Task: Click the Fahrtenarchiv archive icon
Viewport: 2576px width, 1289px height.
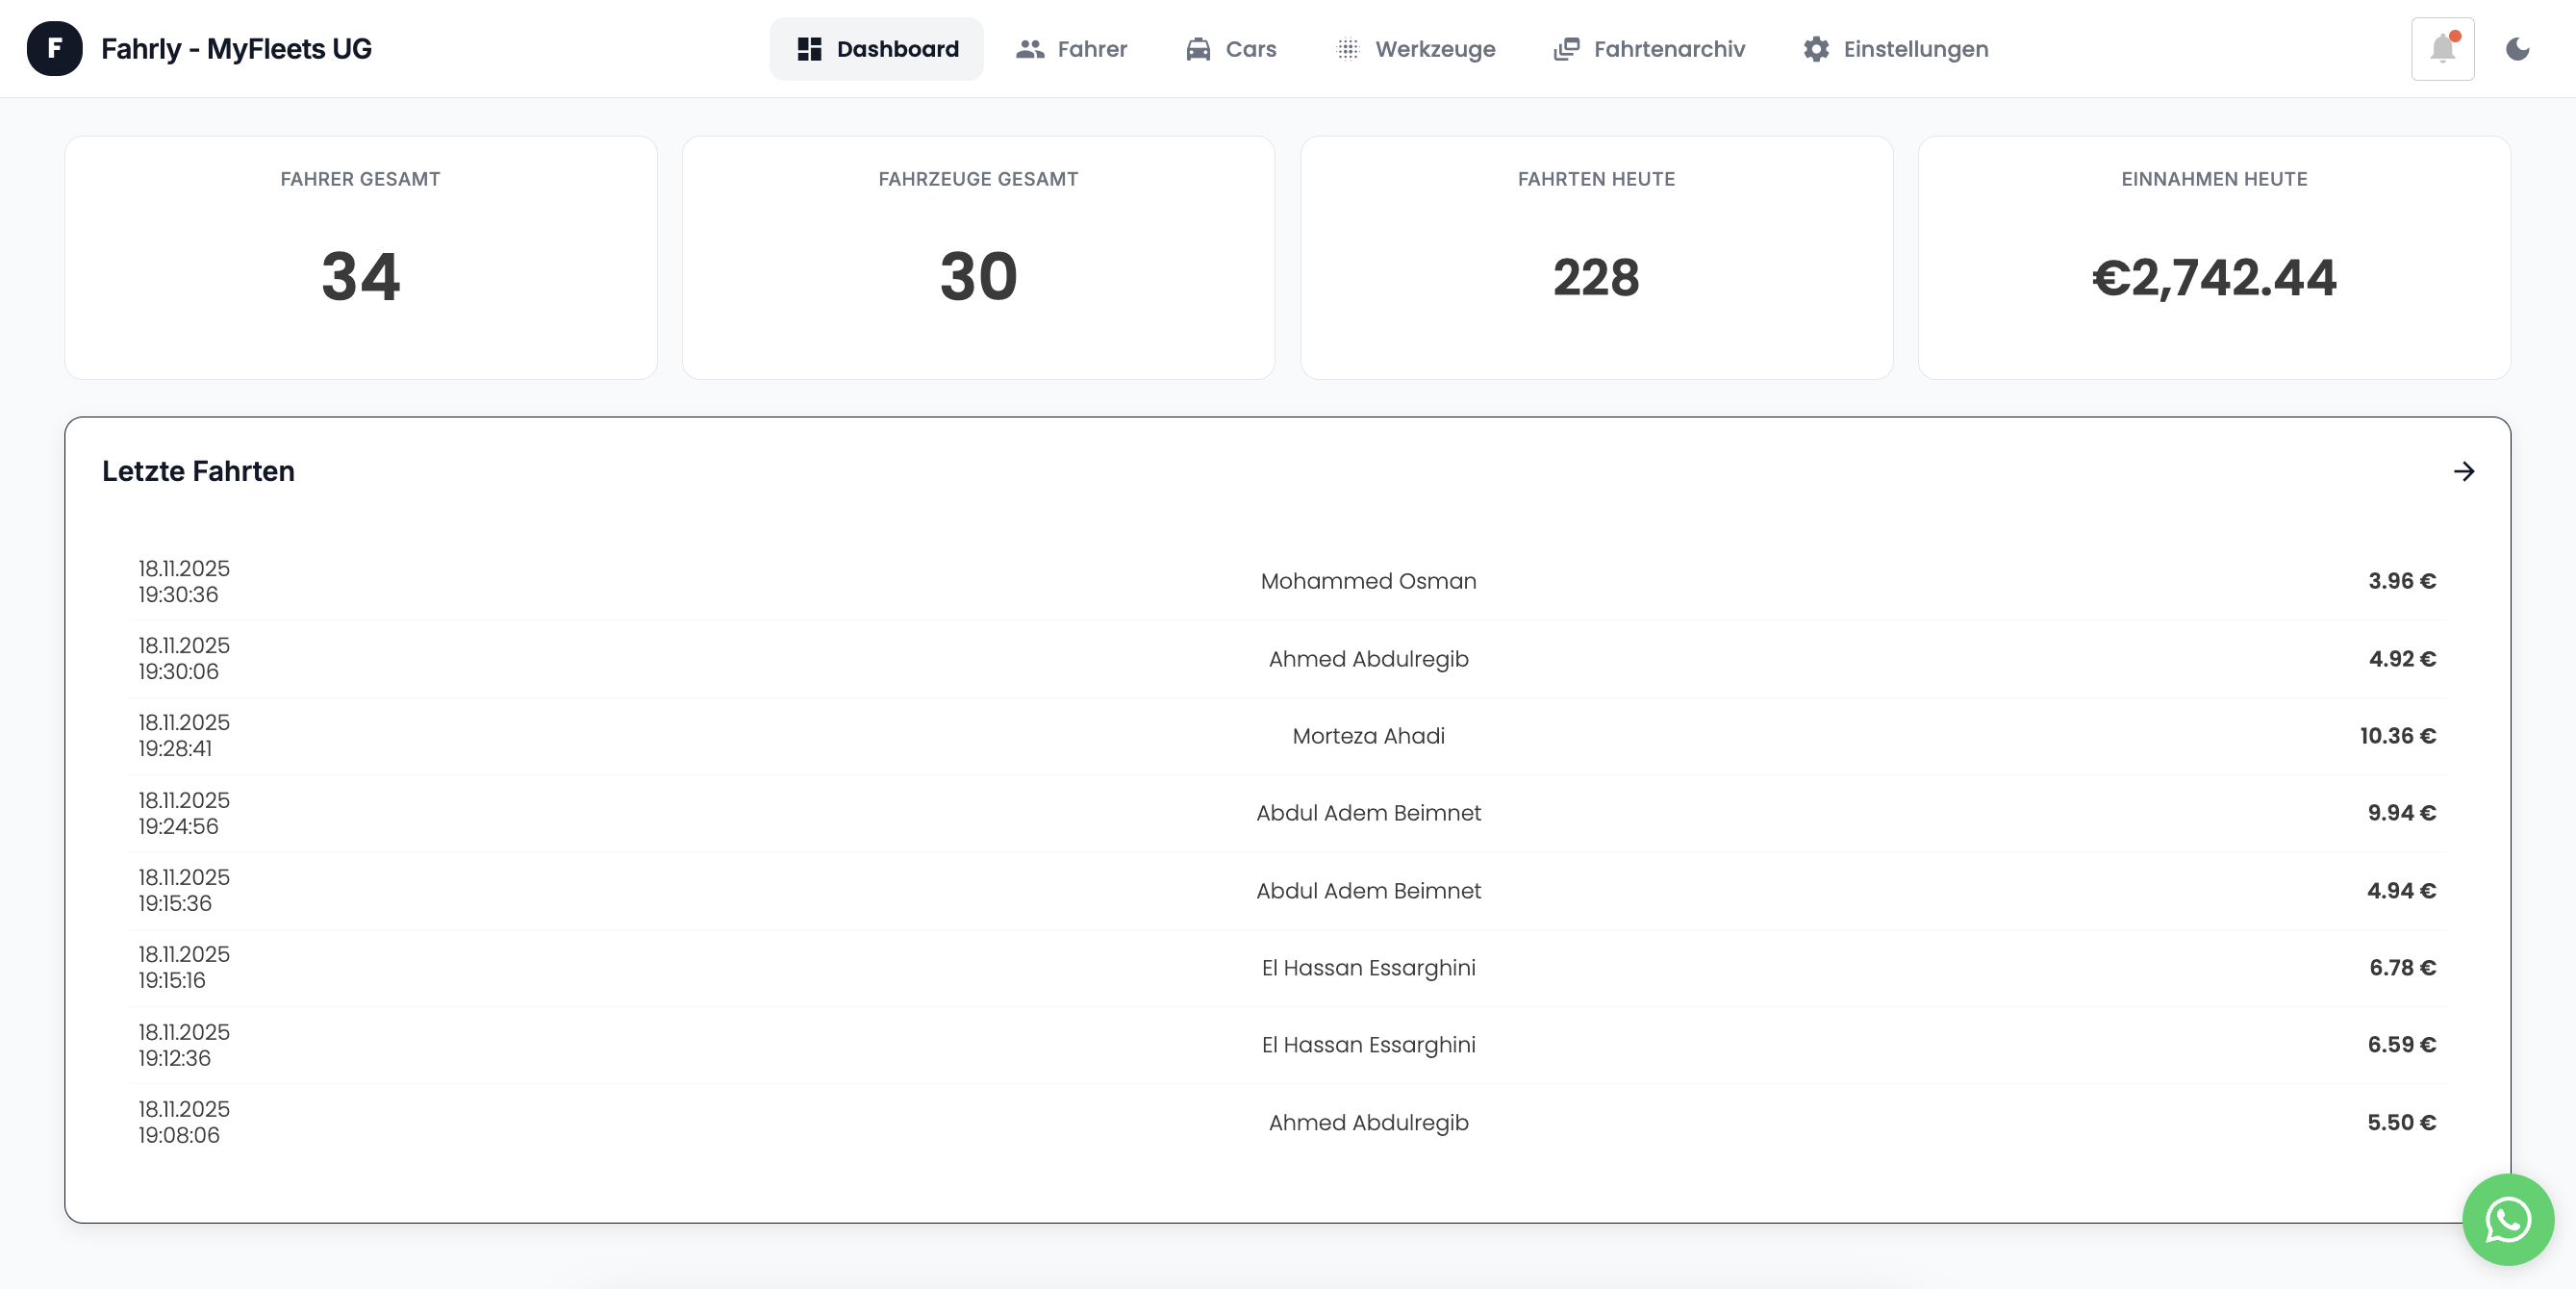Action: pos(1565,48)
